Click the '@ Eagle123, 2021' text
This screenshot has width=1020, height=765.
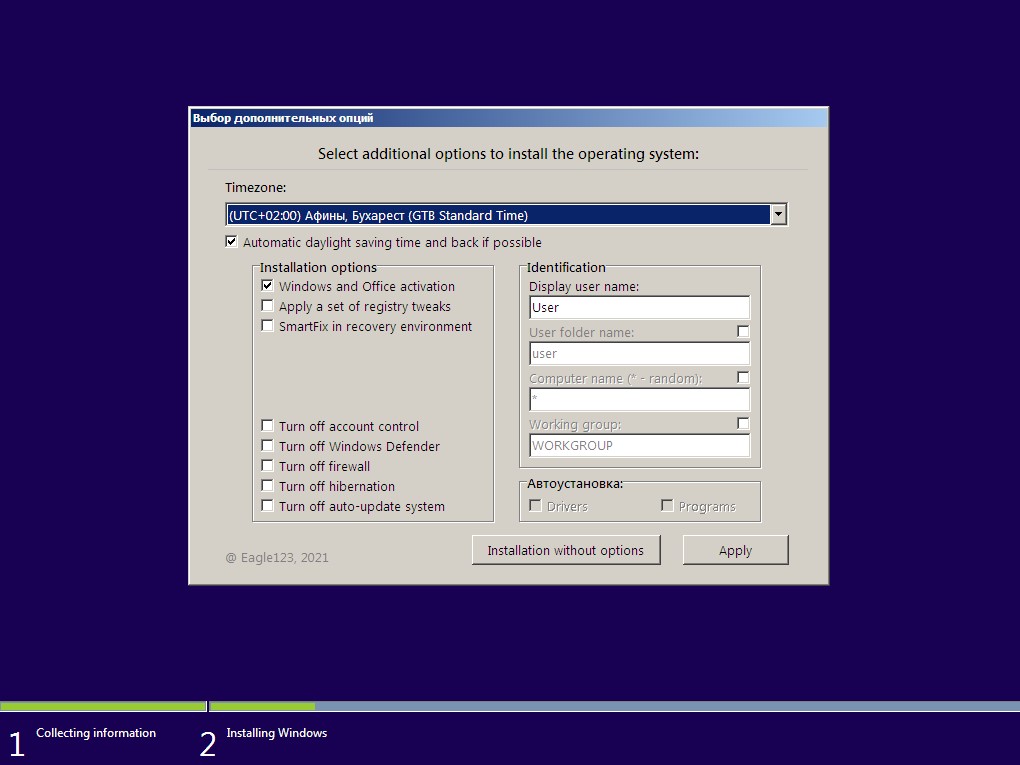(277, 557)
